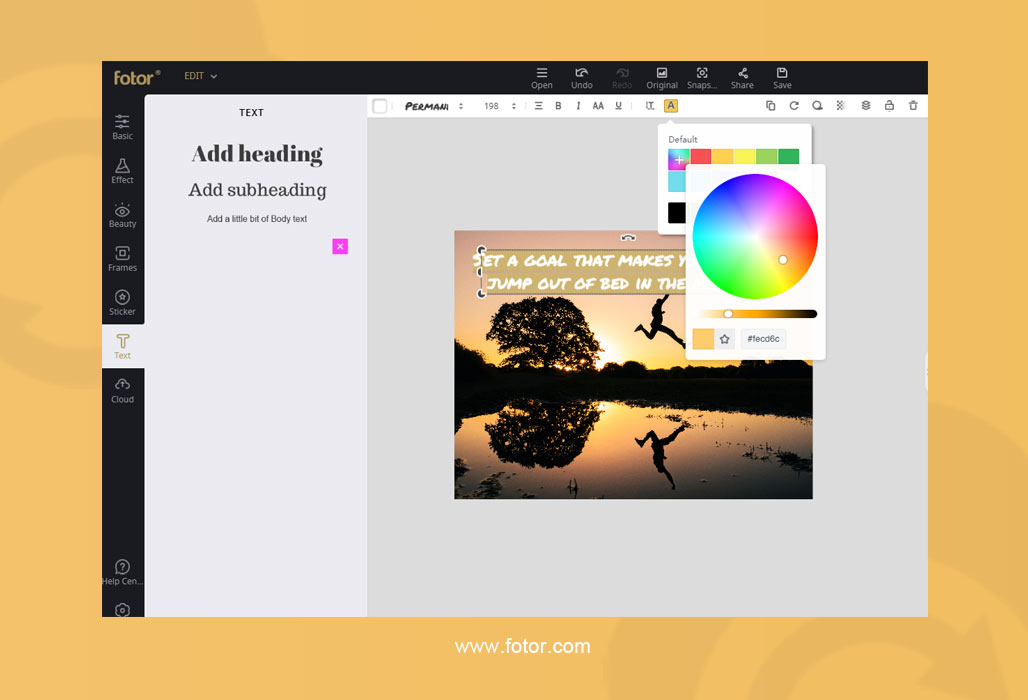Viewport: 1028px width, 700px height.
Task: Open the Help Center
Action: [122, 572]
